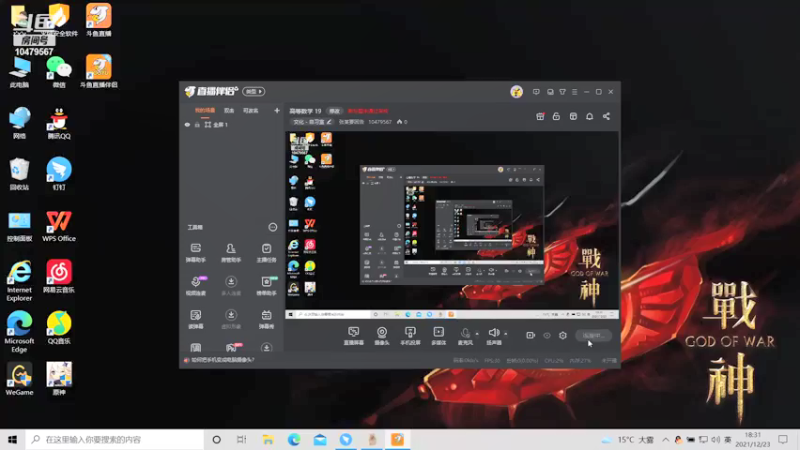Viewport: 800px width, 450px height.
Task: Switch to the second scene tab
Action: 229,111
